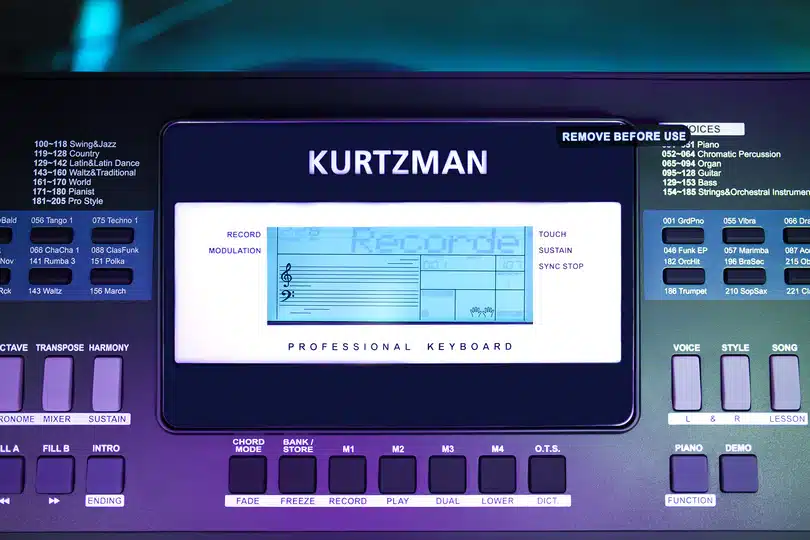Select memory slot M1

pyautogui.click(x=348, y=474)
